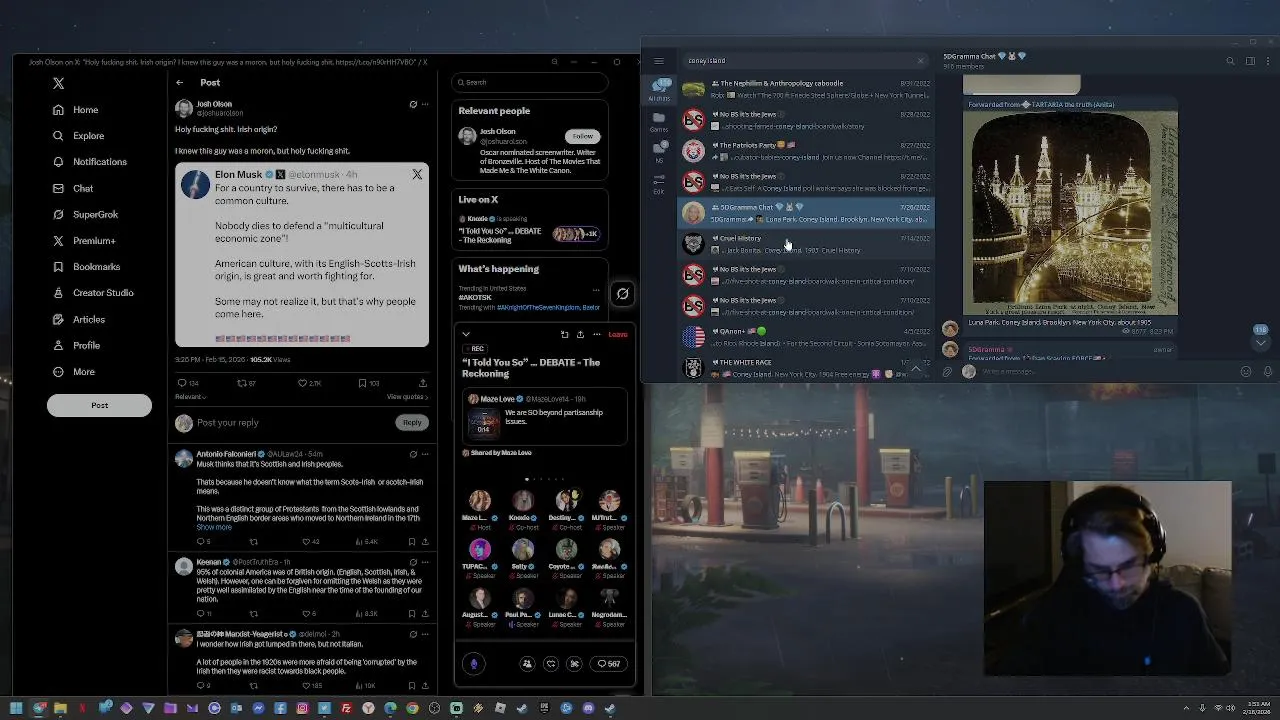
Task: Open Telegram chat more options menu
Action: tap(1267, 61)
